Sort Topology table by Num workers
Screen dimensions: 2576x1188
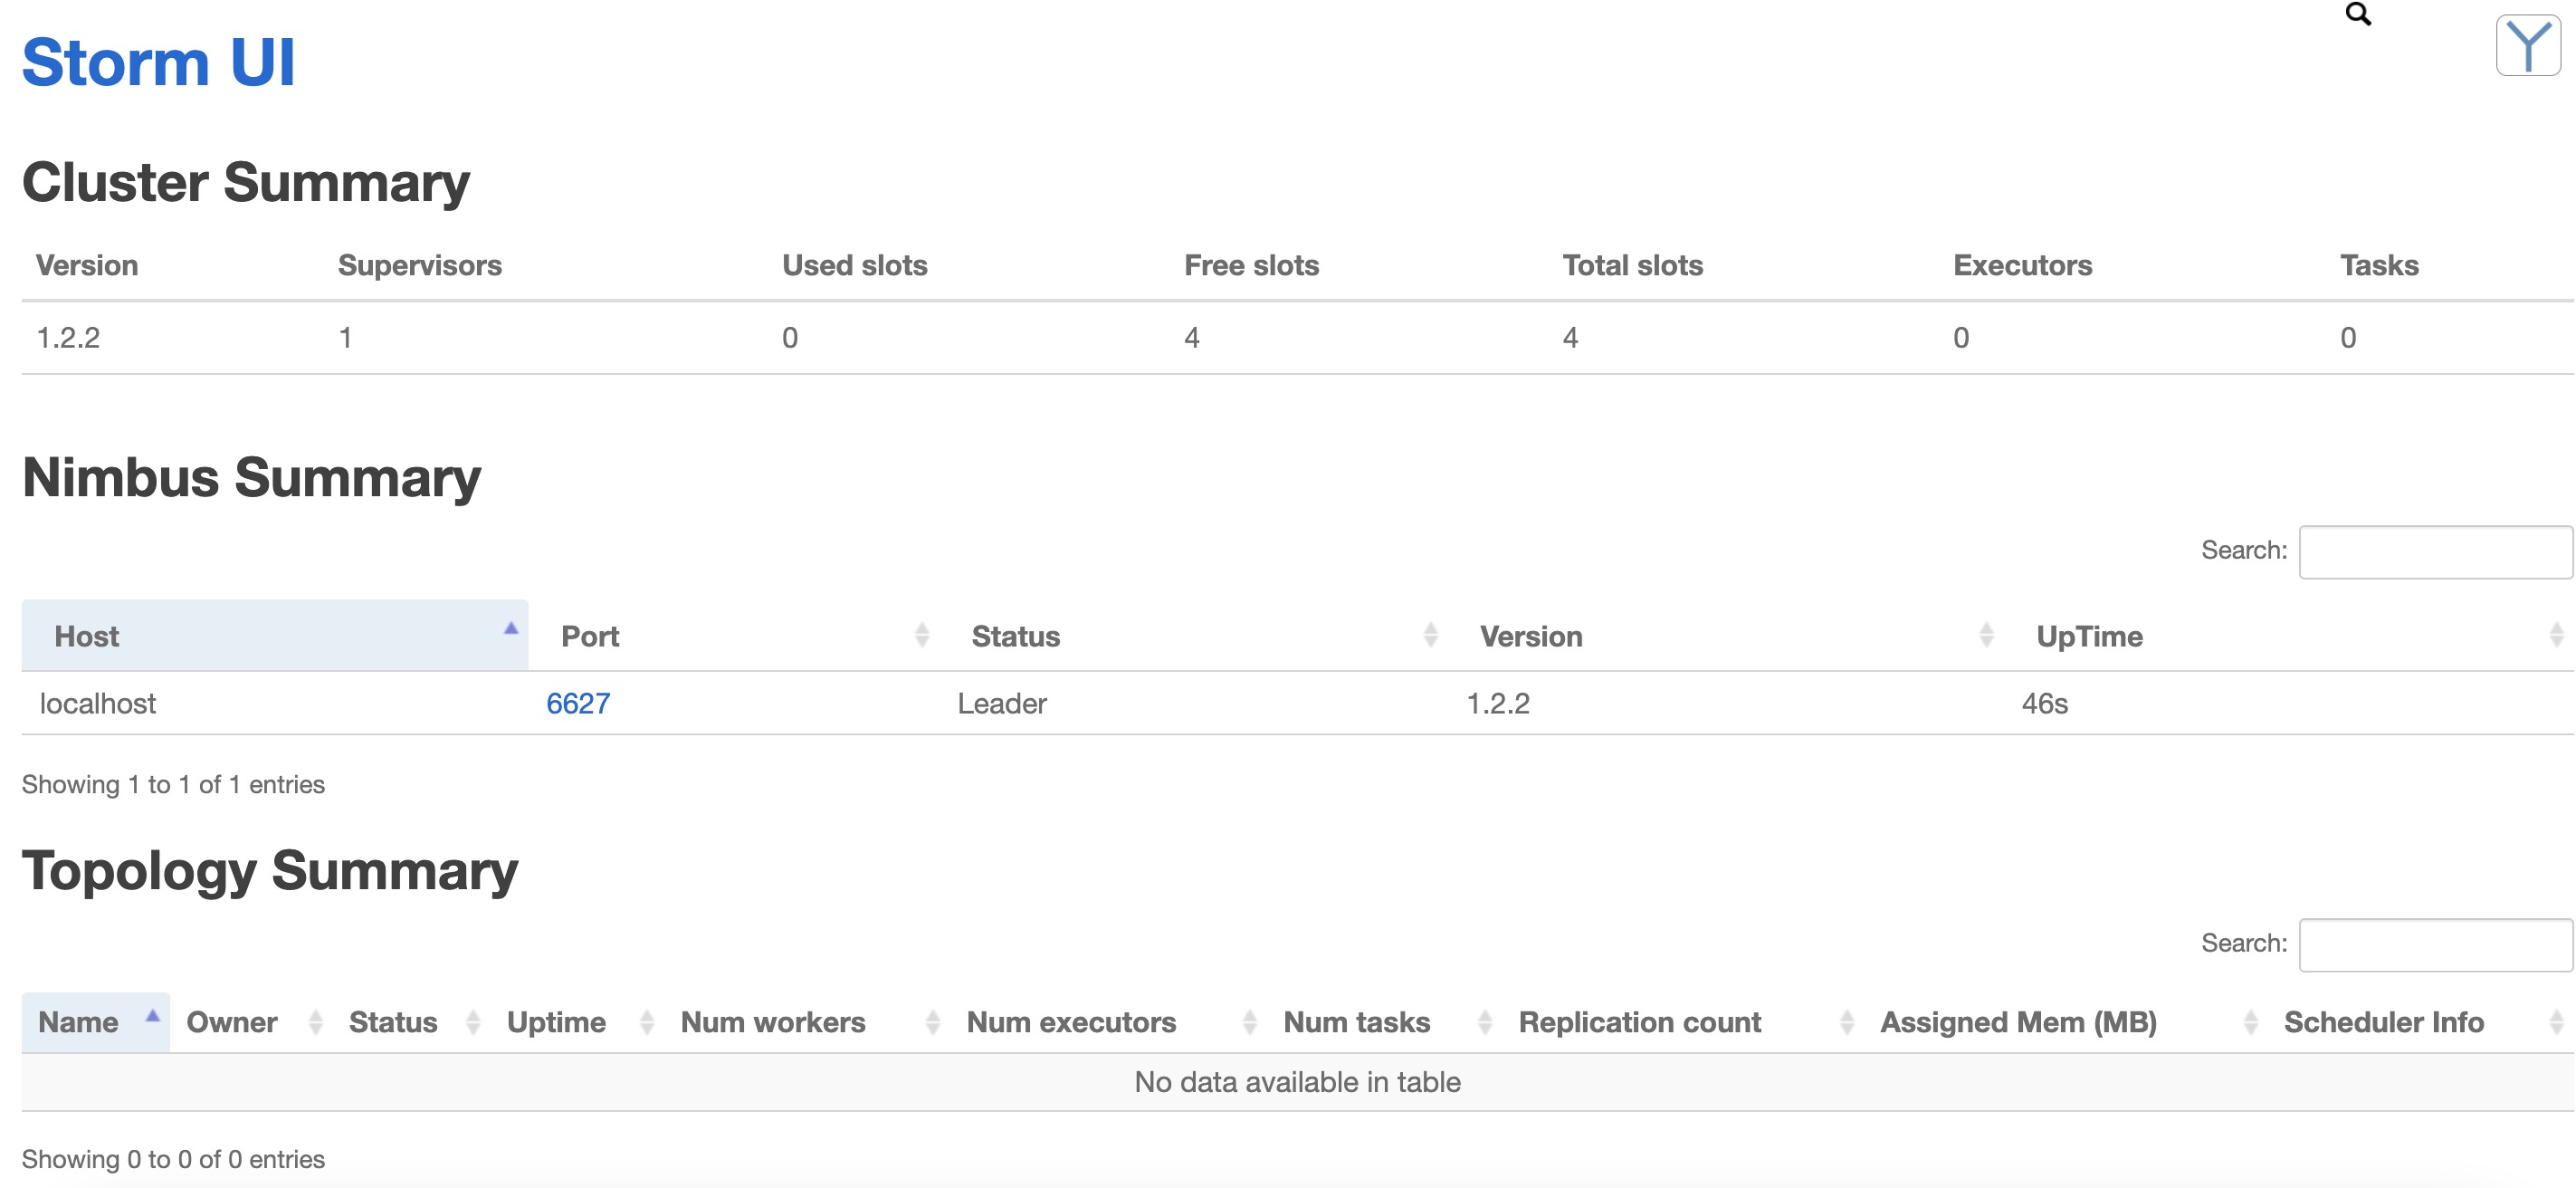(x=807, y=1022)
